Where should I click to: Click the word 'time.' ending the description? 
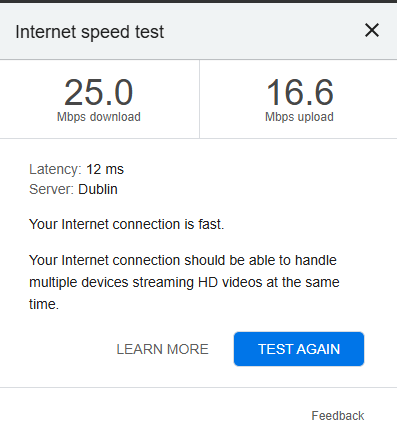44,304
